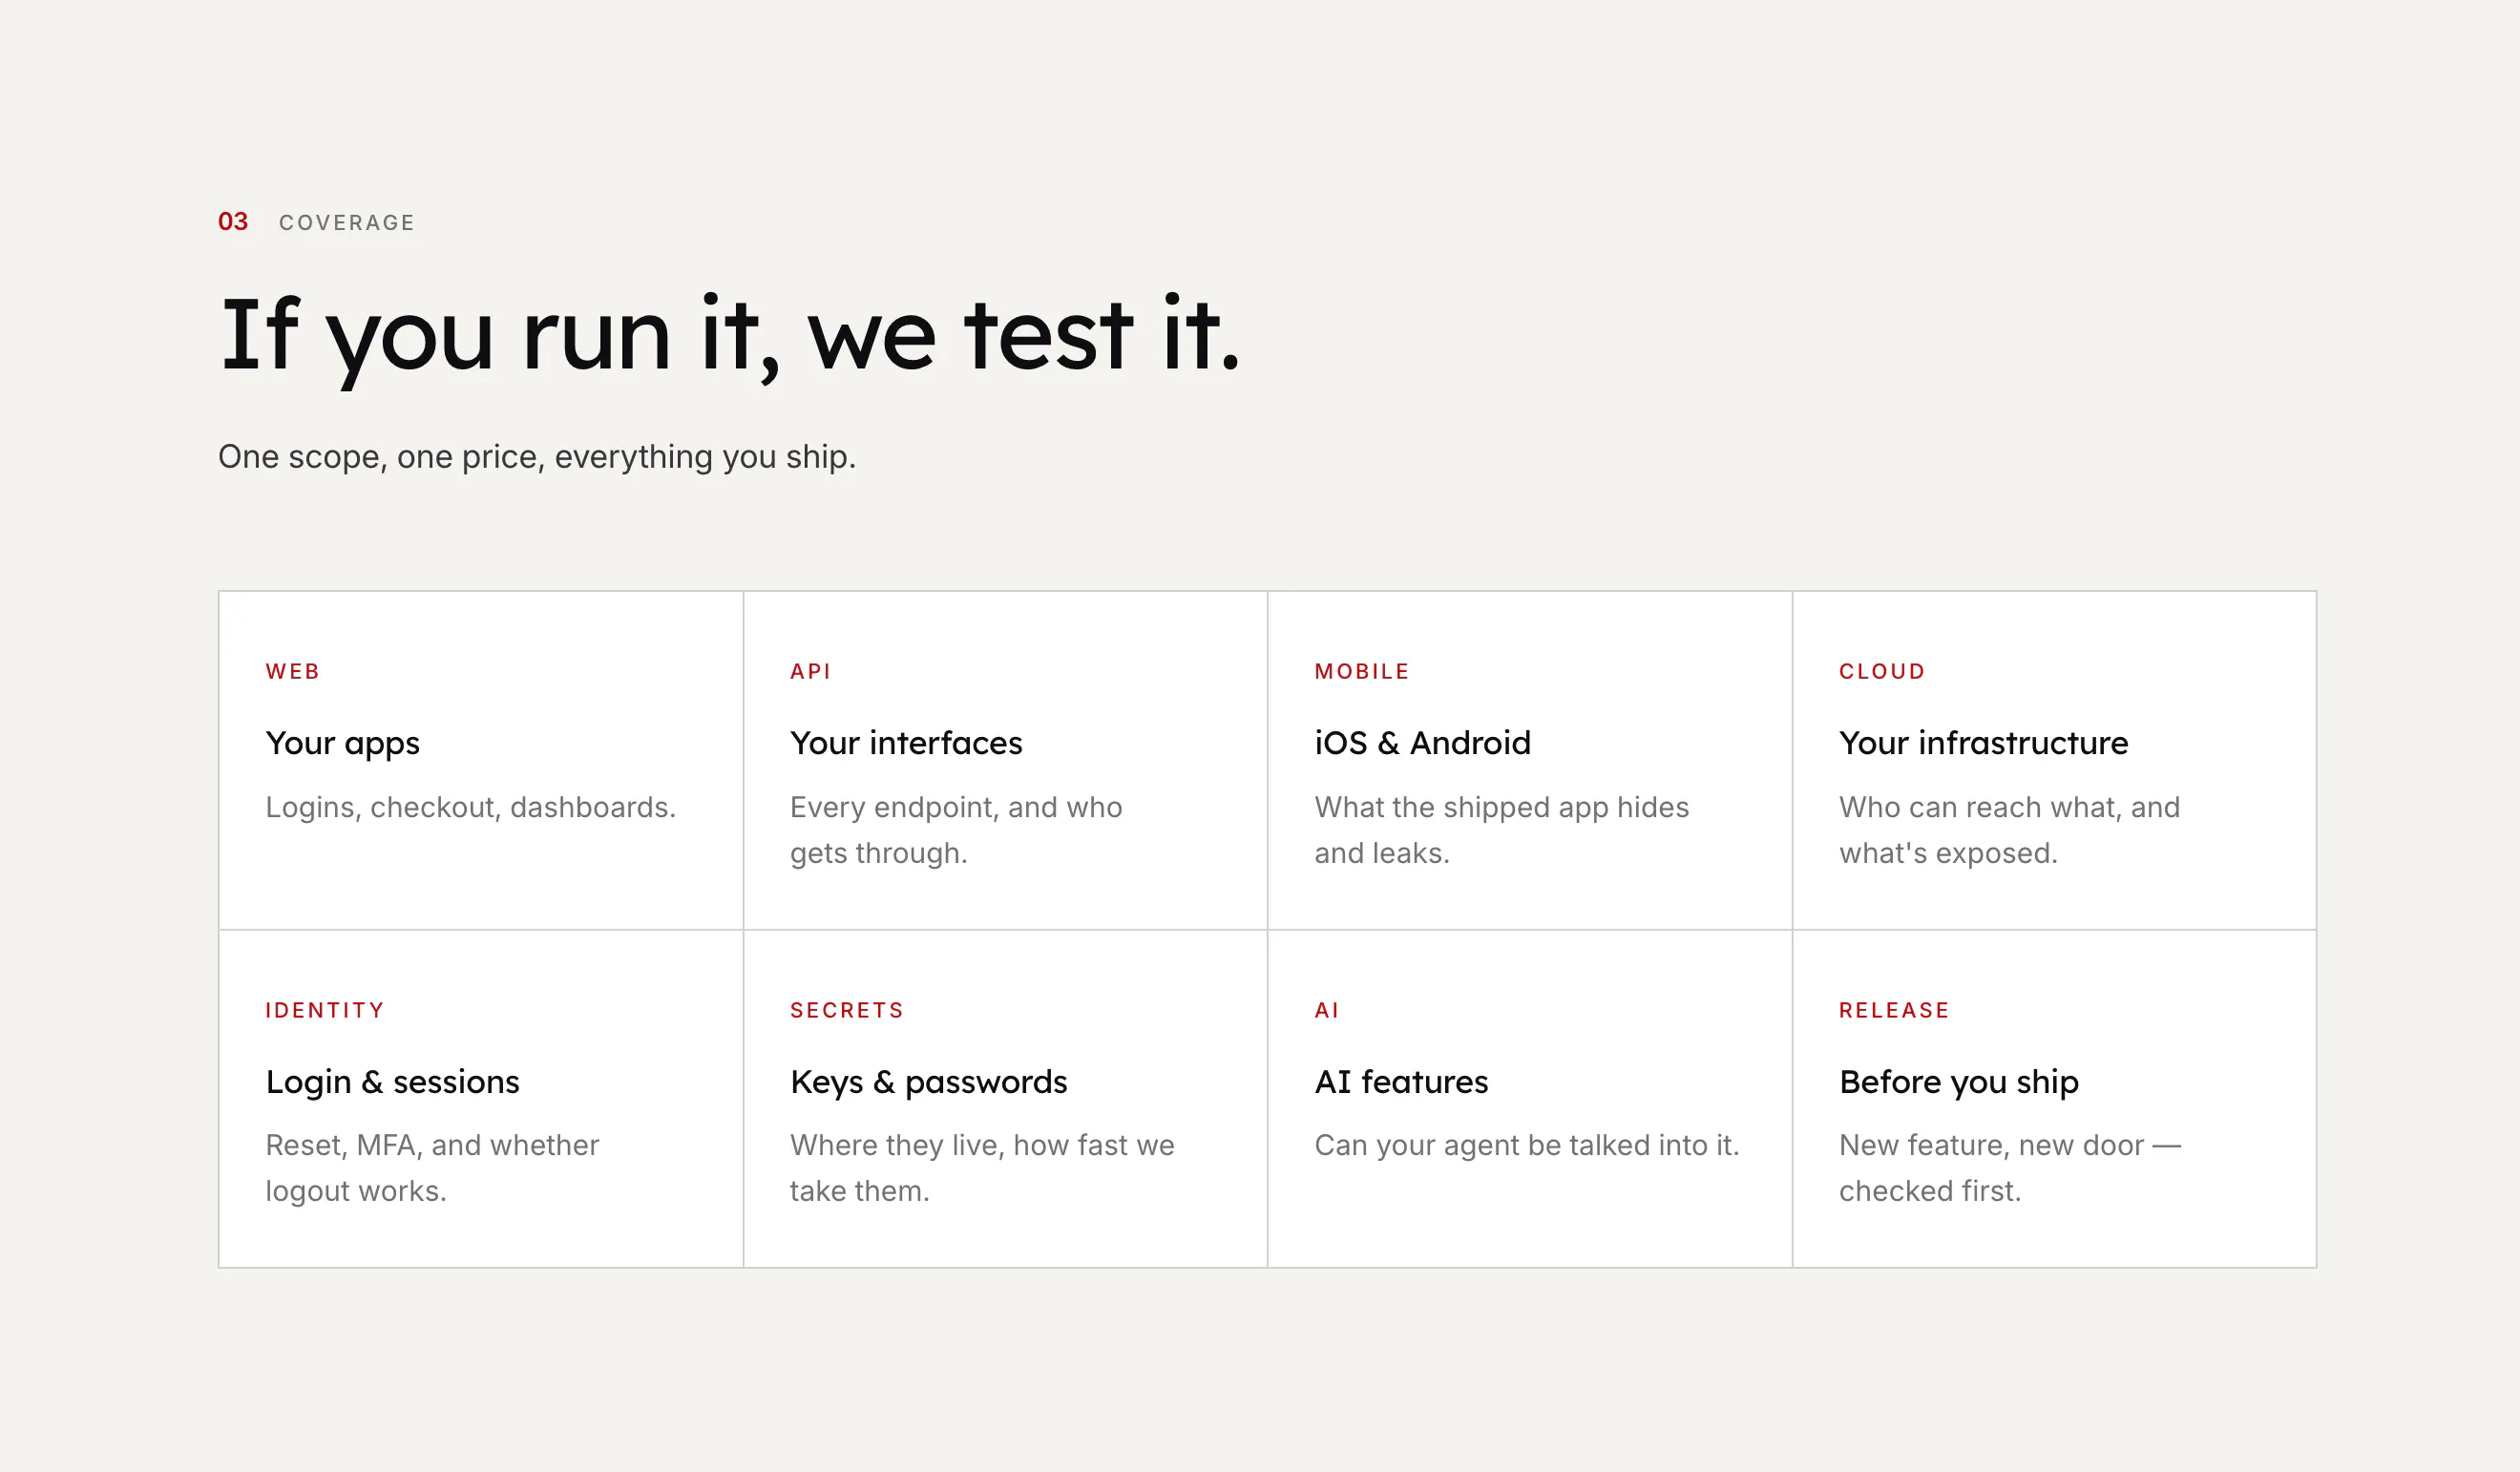2520x1472 pixels.
Task: Click the "SECRETS" card label
Action: (847, 1010)
